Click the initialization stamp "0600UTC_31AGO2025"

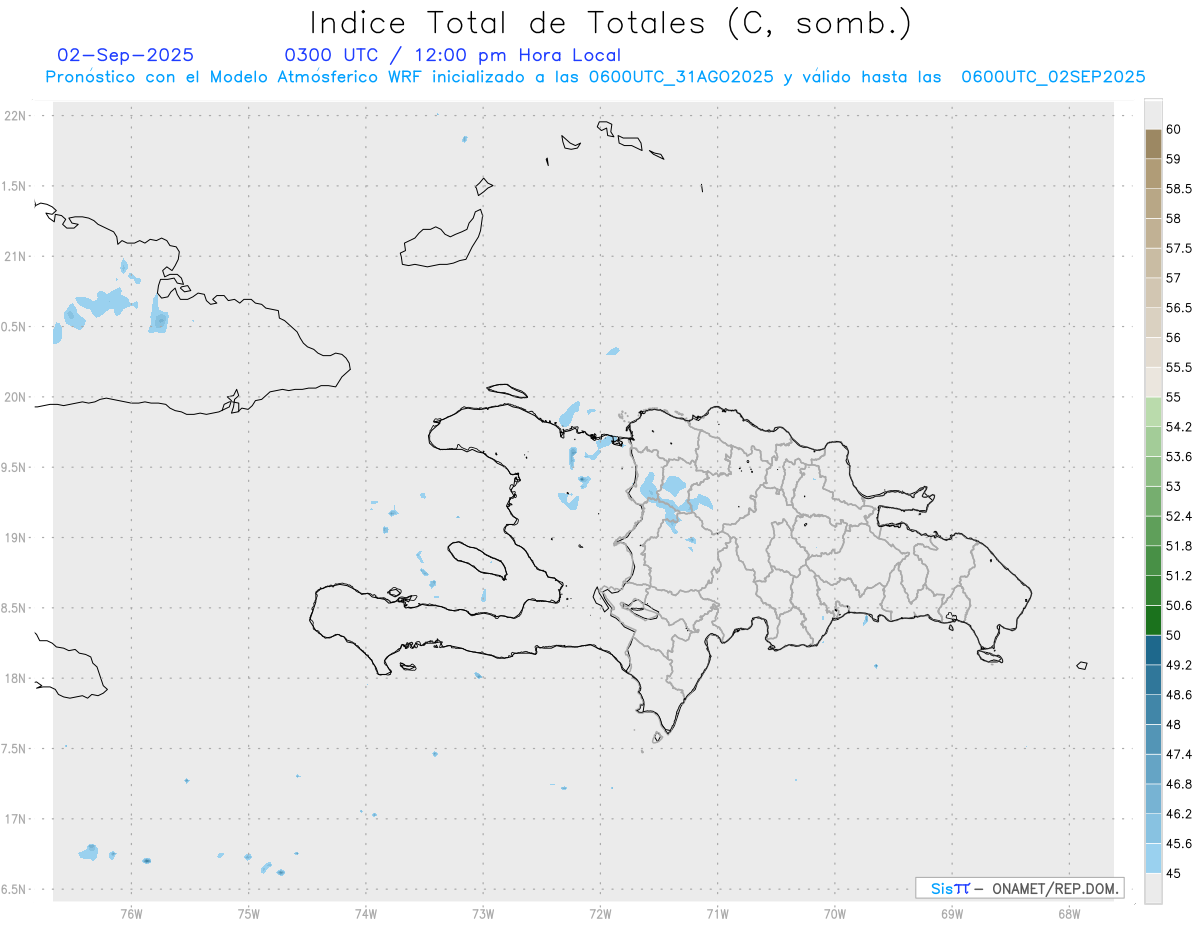tap(681, 77)
